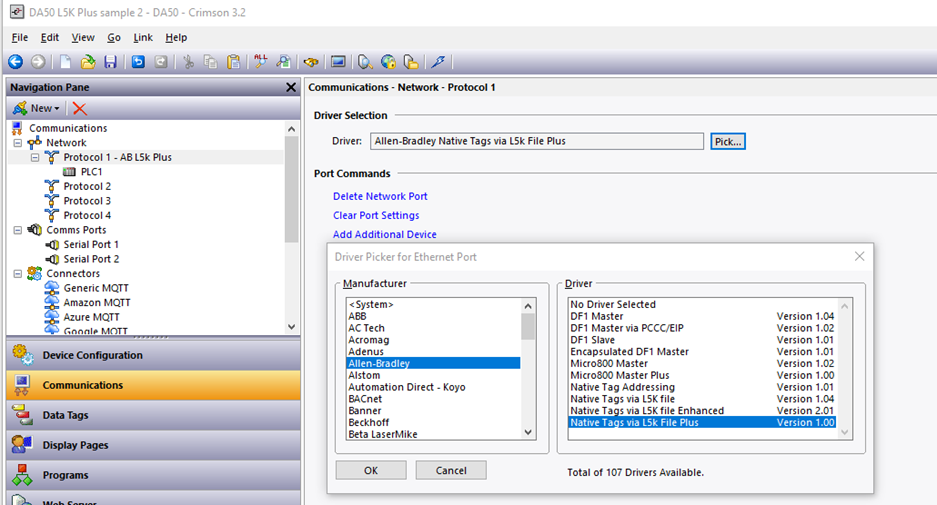Click the scissors Cut icon
Screen dimensions: 937x505
click(x=189, y=62)
